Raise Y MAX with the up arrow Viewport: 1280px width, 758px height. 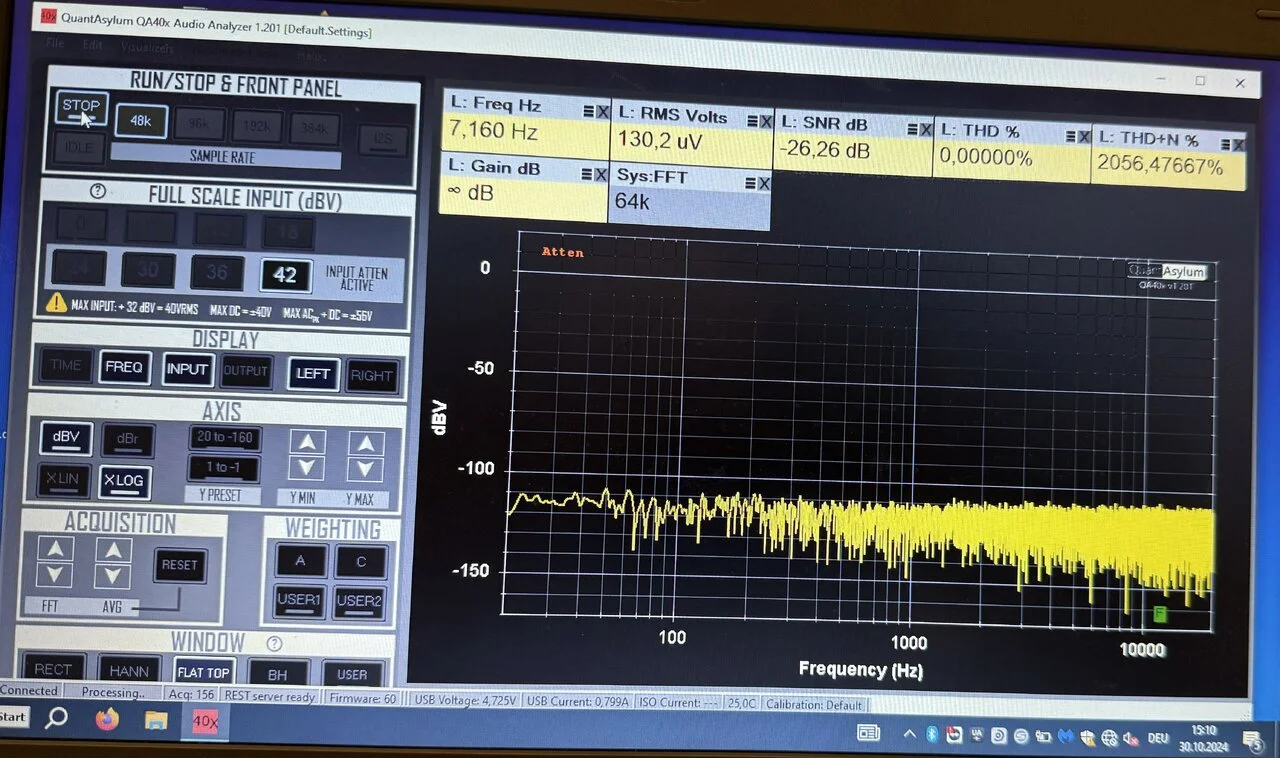tap(365, 444)
